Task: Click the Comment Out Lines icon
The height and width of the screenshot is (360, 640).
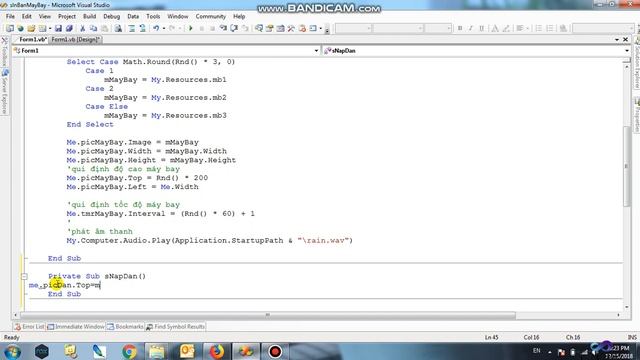Action: pos(131,28)
